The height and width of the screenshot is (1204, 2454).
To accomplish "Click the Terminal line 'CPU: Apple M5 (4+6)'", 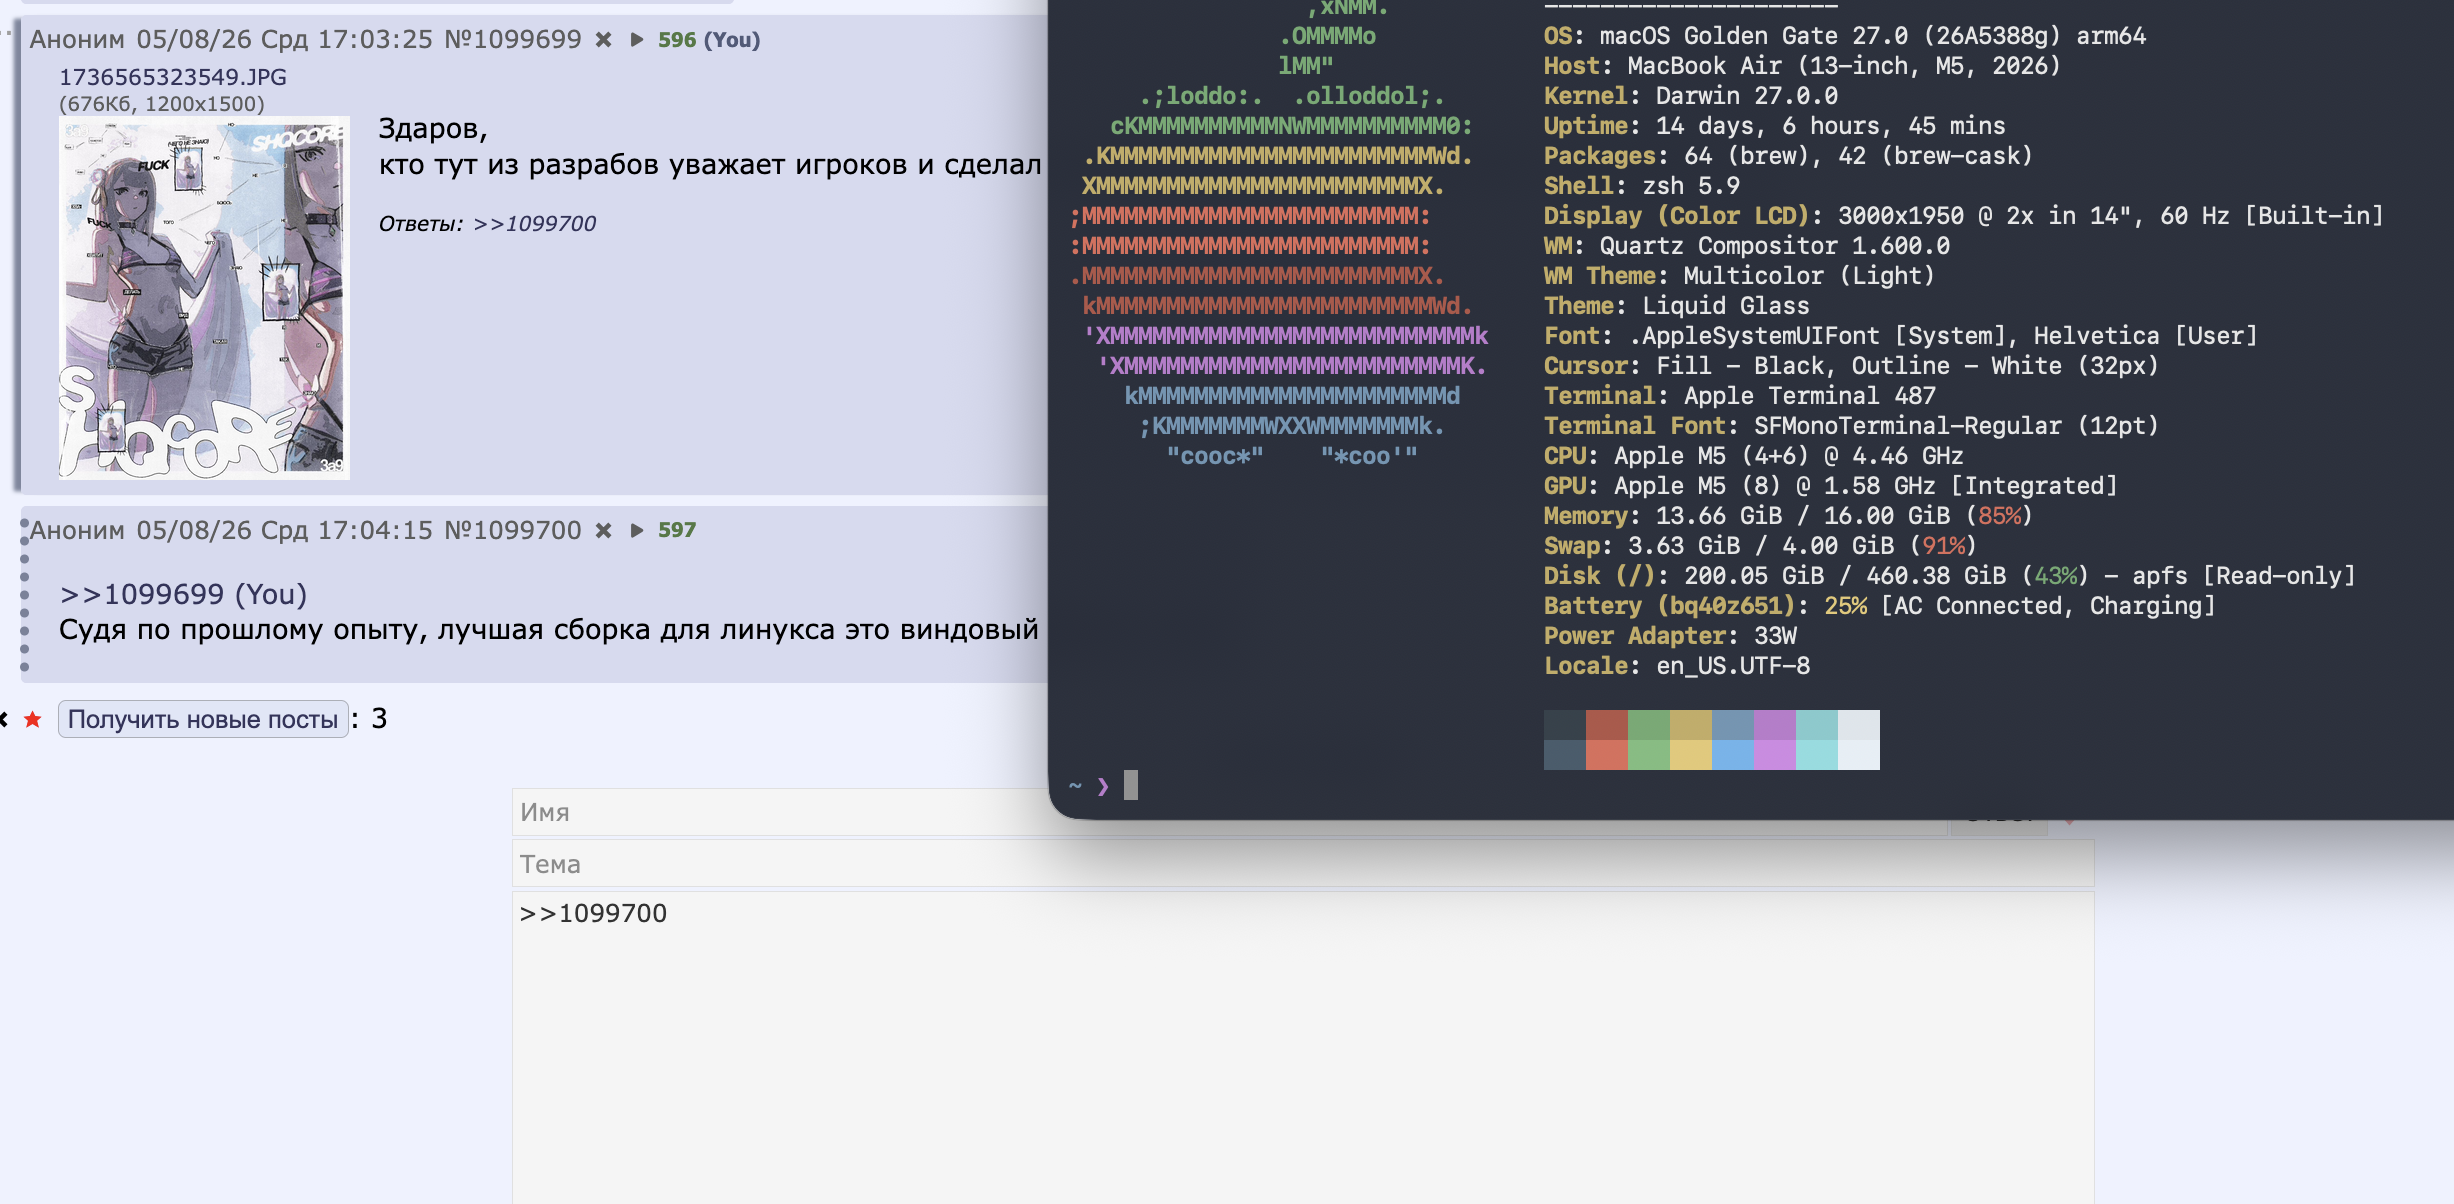I will point(1754,456).
